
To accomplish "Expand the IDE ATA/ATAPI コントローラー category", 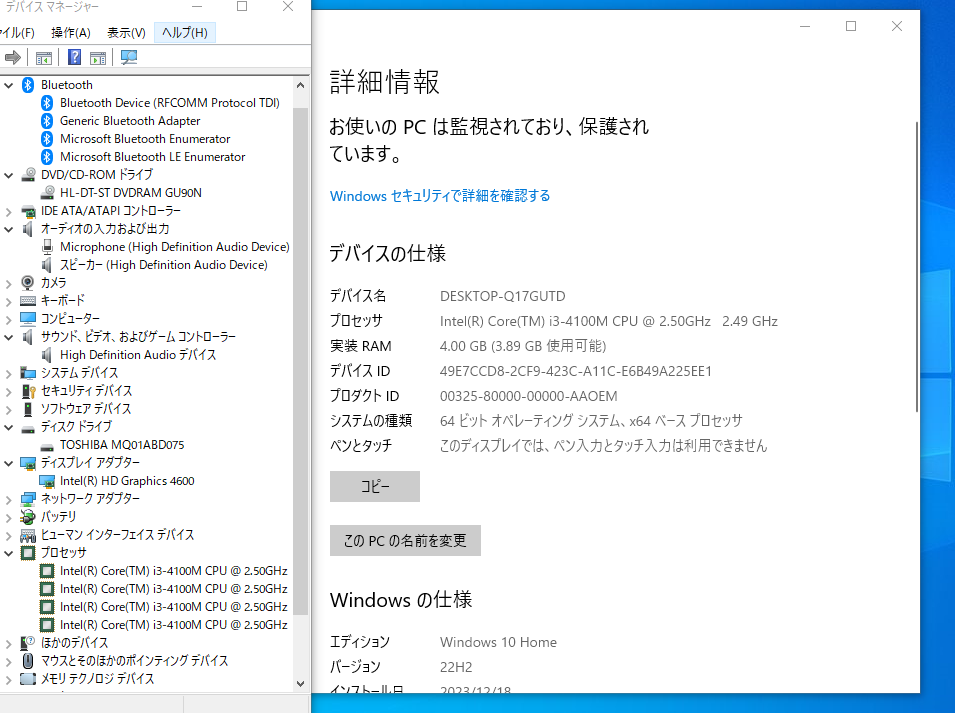I will point(9,212).
